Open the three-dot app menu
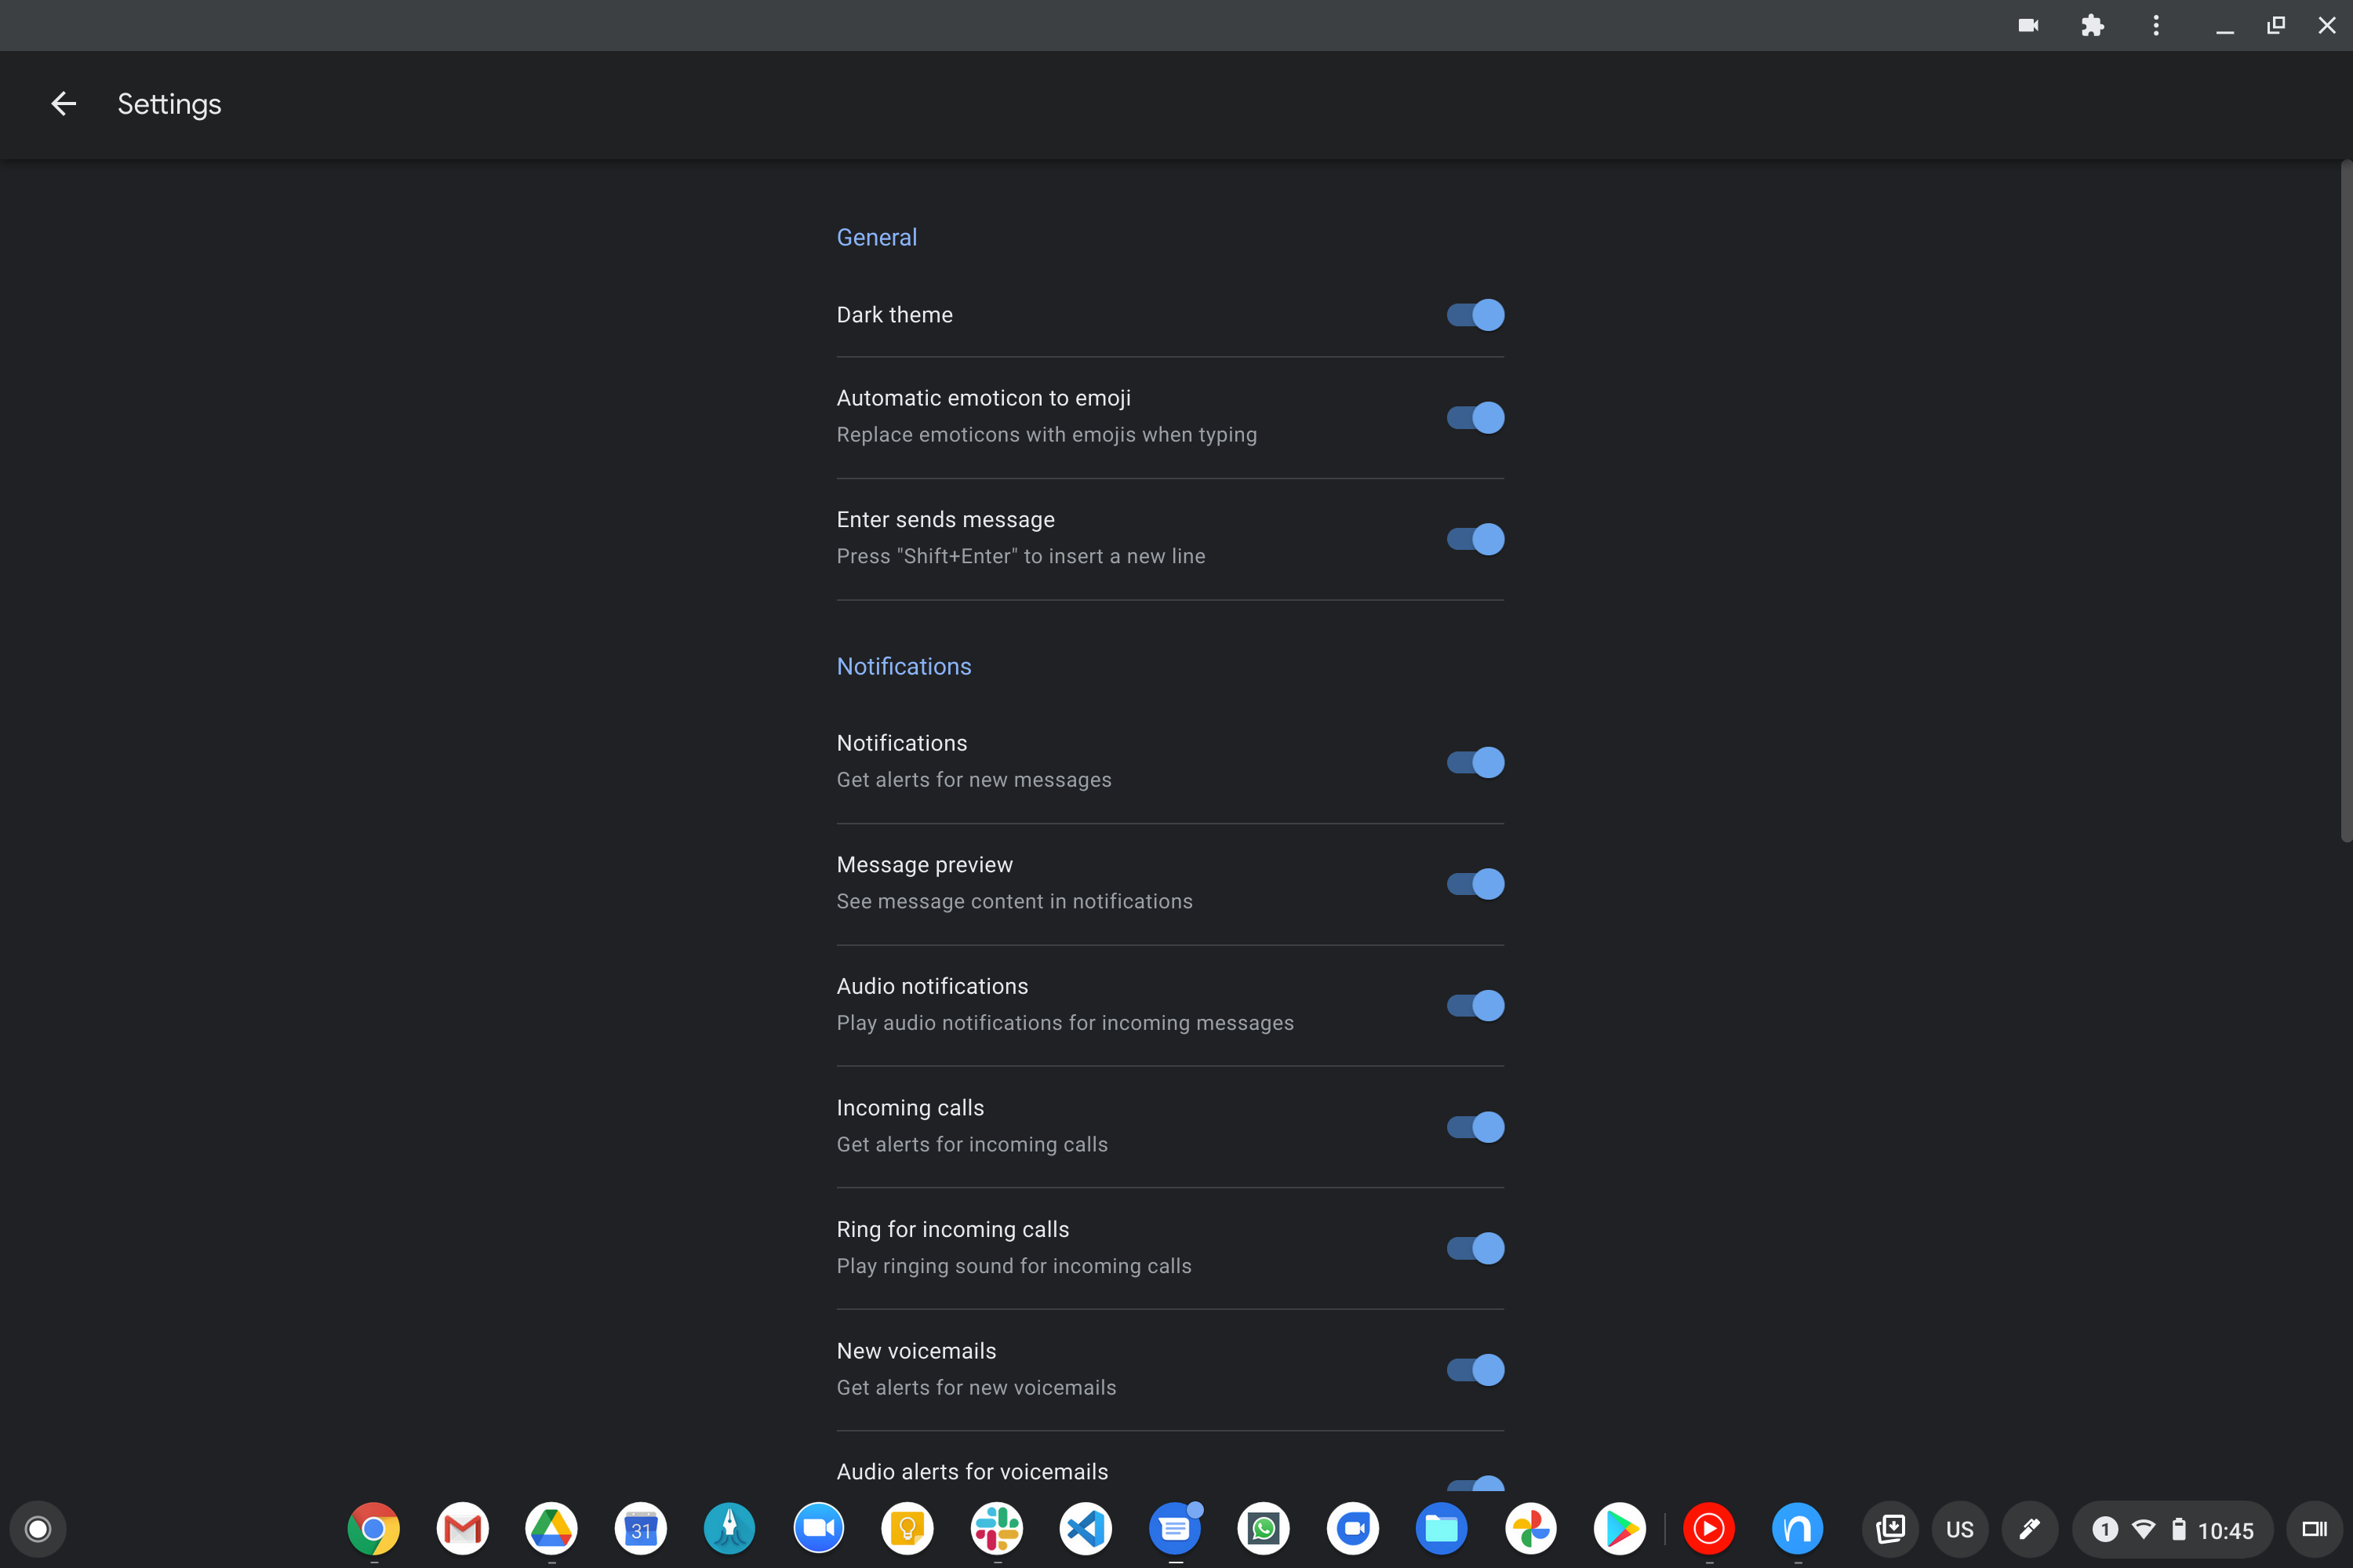The image size is (2353, 1568). [x=2156, y=26]
